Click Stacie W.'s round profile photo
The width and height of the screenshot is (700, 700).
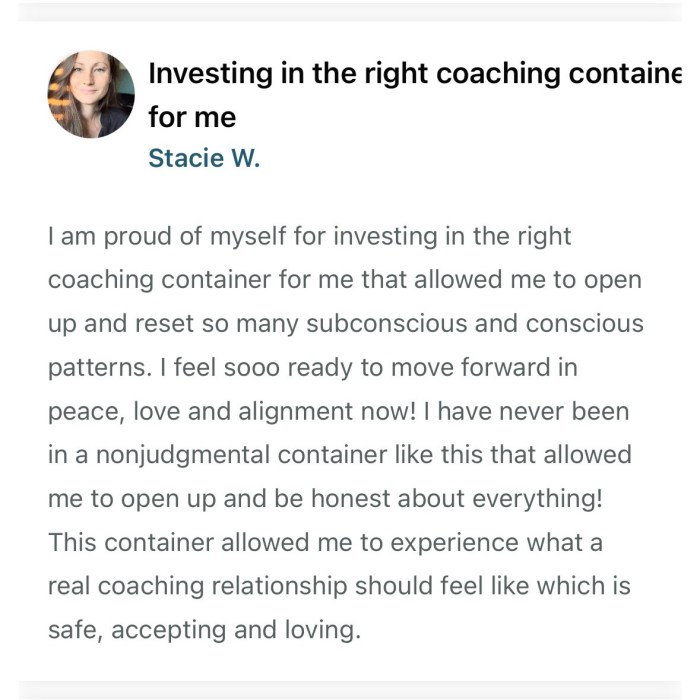tap(91, 94)
